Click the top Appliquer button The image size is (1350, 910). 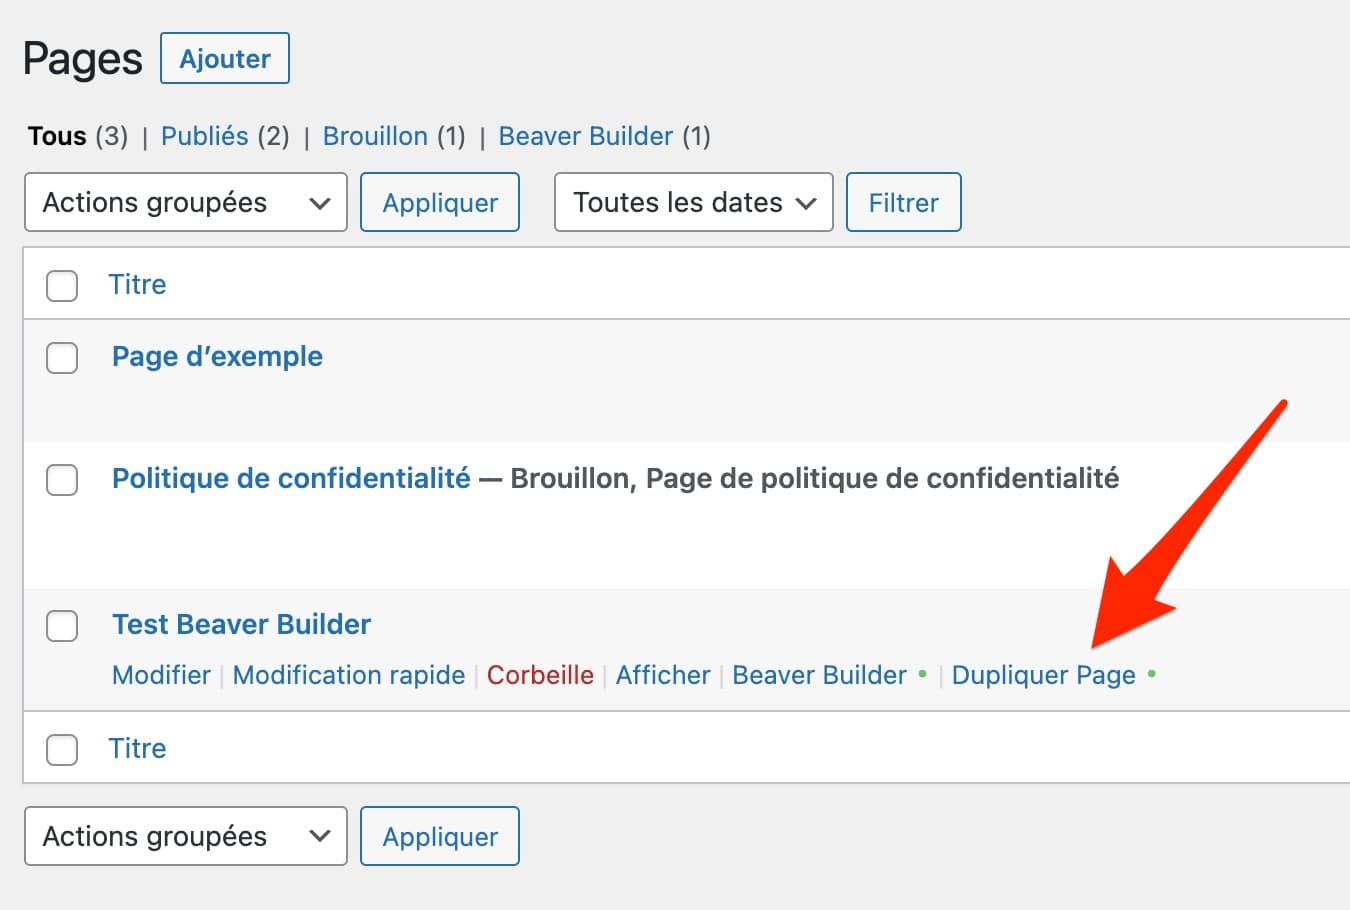pyautogui.click(x=439, y=202)
